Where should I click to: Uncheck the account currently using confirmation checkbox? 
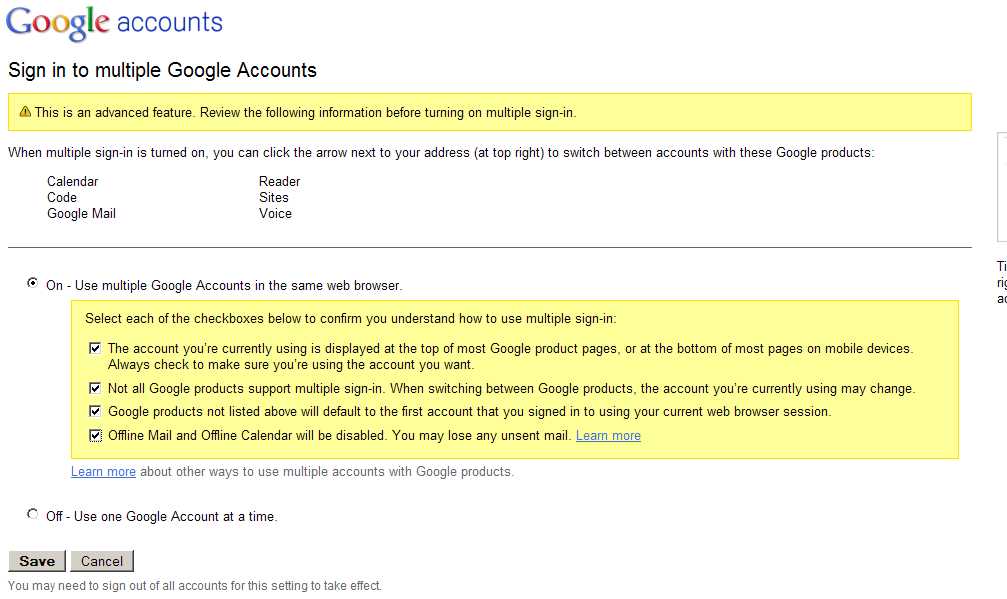(95, 349)
